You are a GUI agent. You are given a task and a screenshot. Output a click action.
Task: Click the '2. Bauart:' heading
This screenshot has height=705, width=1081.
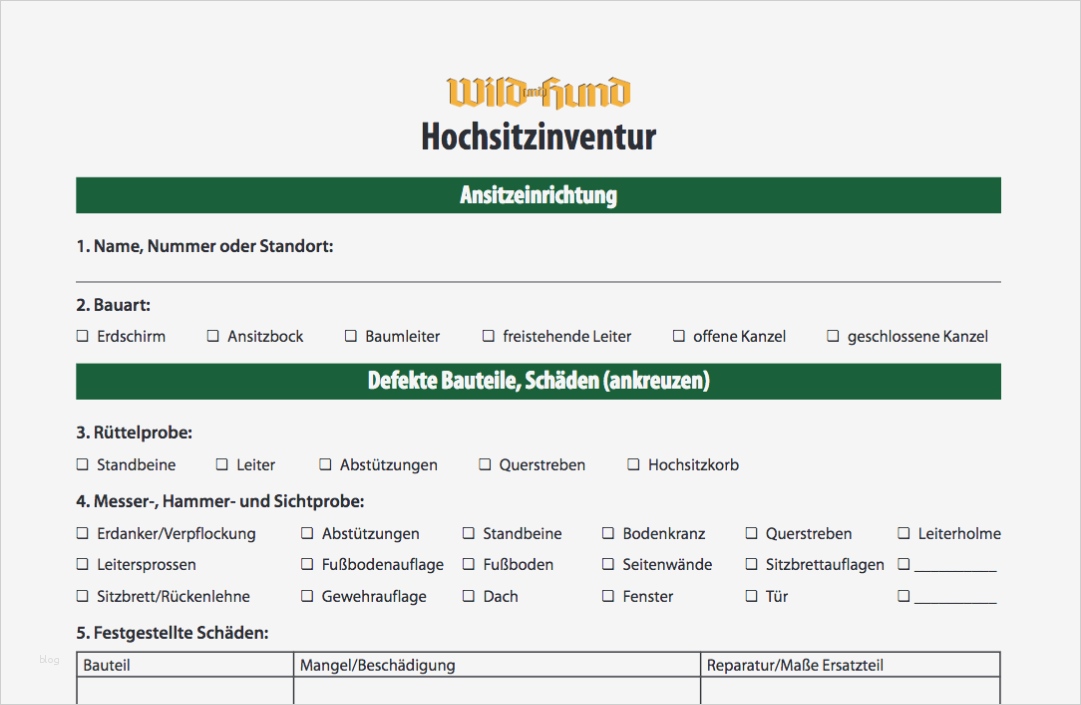[x=113, y=305]
